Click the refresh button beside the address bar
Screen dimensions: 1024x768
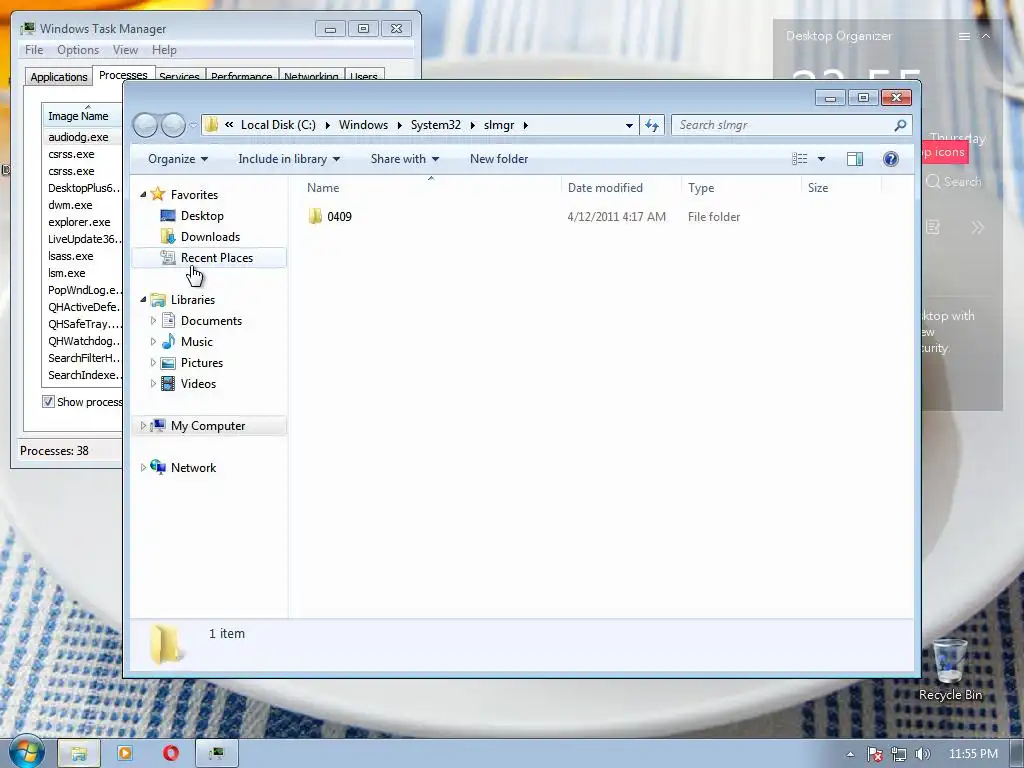click(x=652, y=125)
